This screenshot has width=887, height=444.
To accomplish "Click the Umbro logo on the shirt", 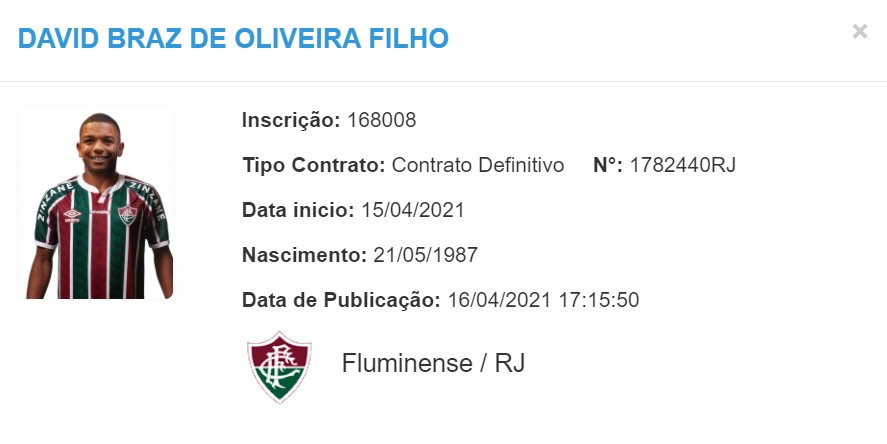I will (x=72, y=215).
